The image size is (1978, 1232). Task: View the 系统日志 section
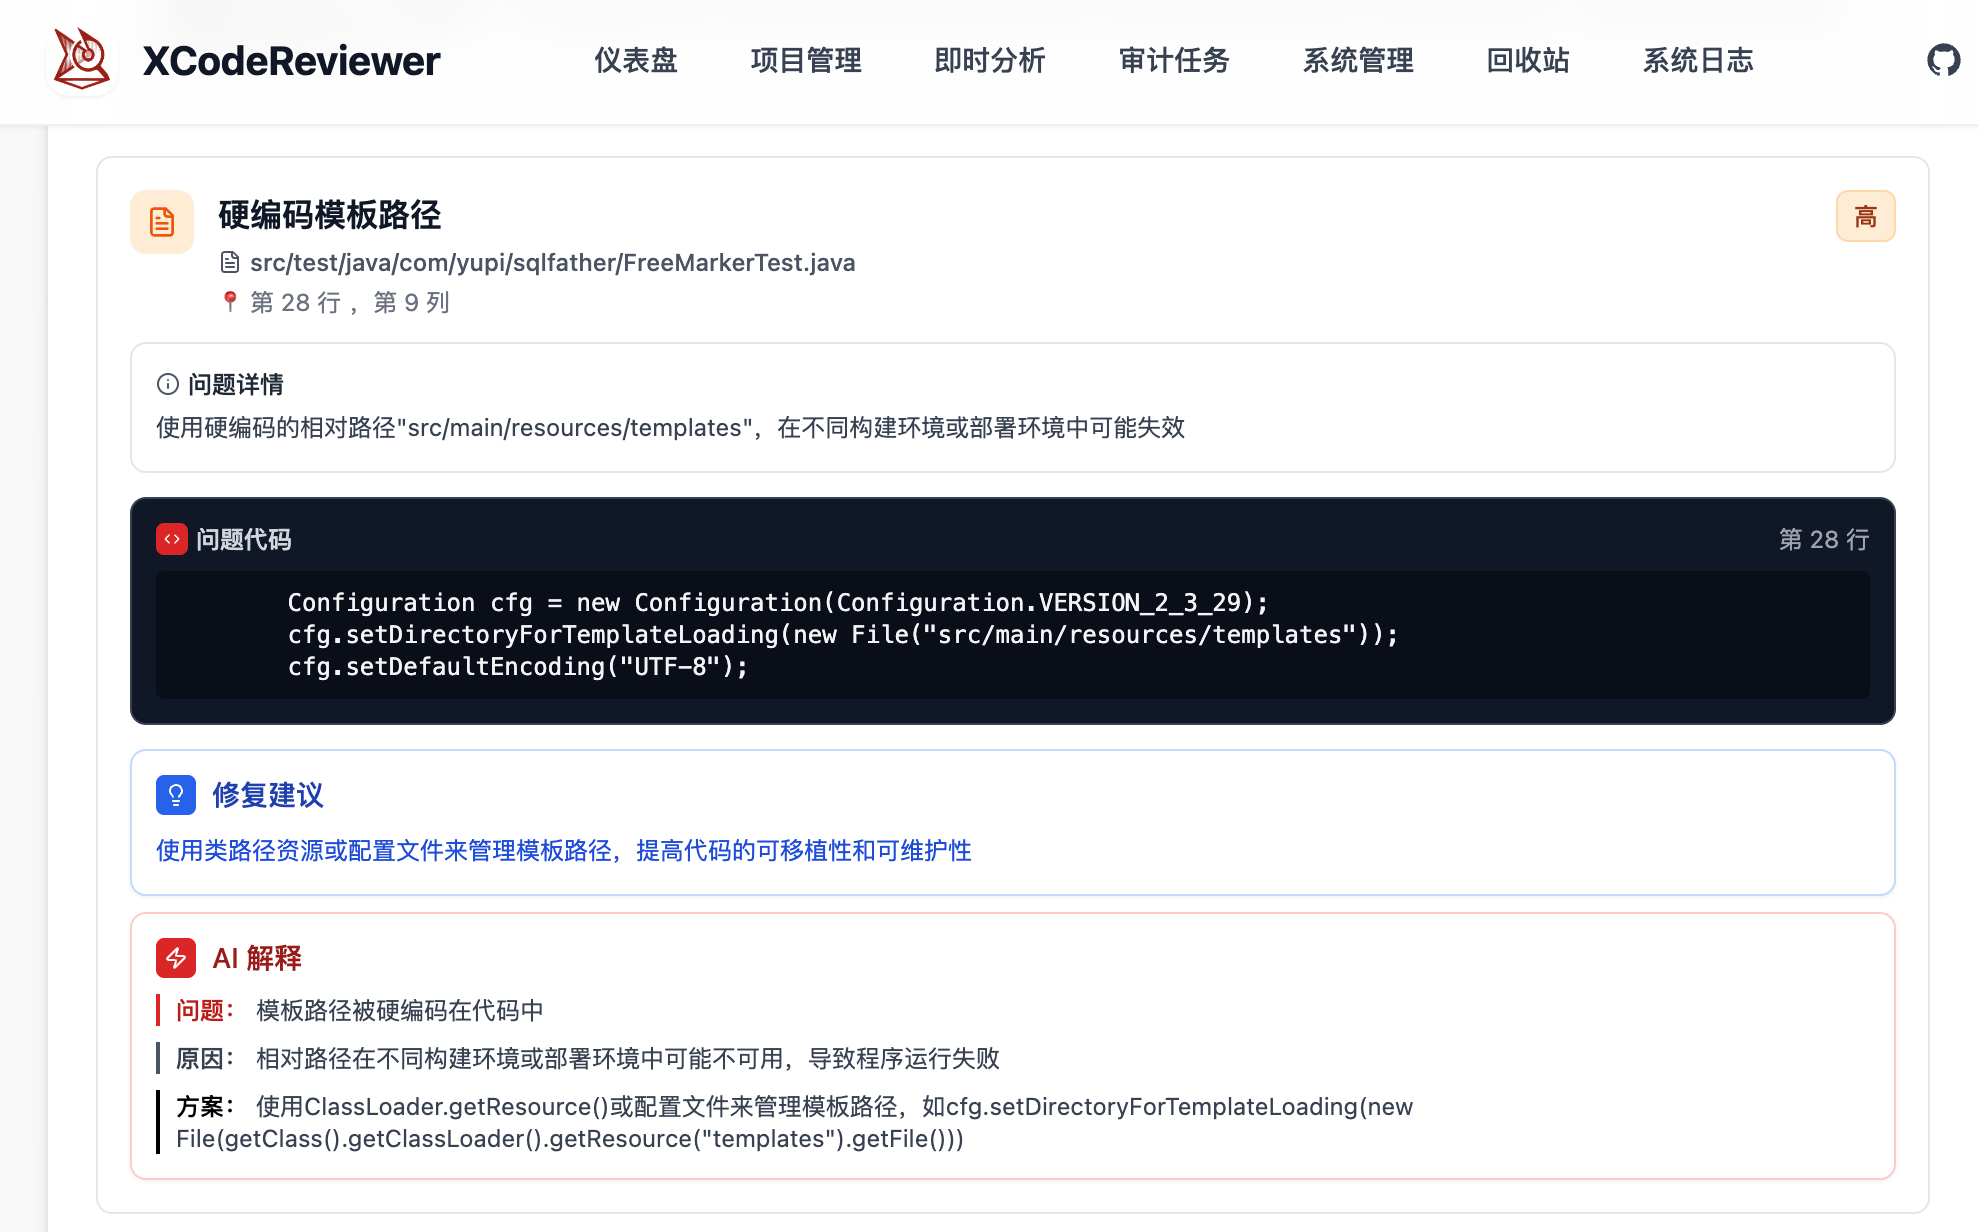1698,61
